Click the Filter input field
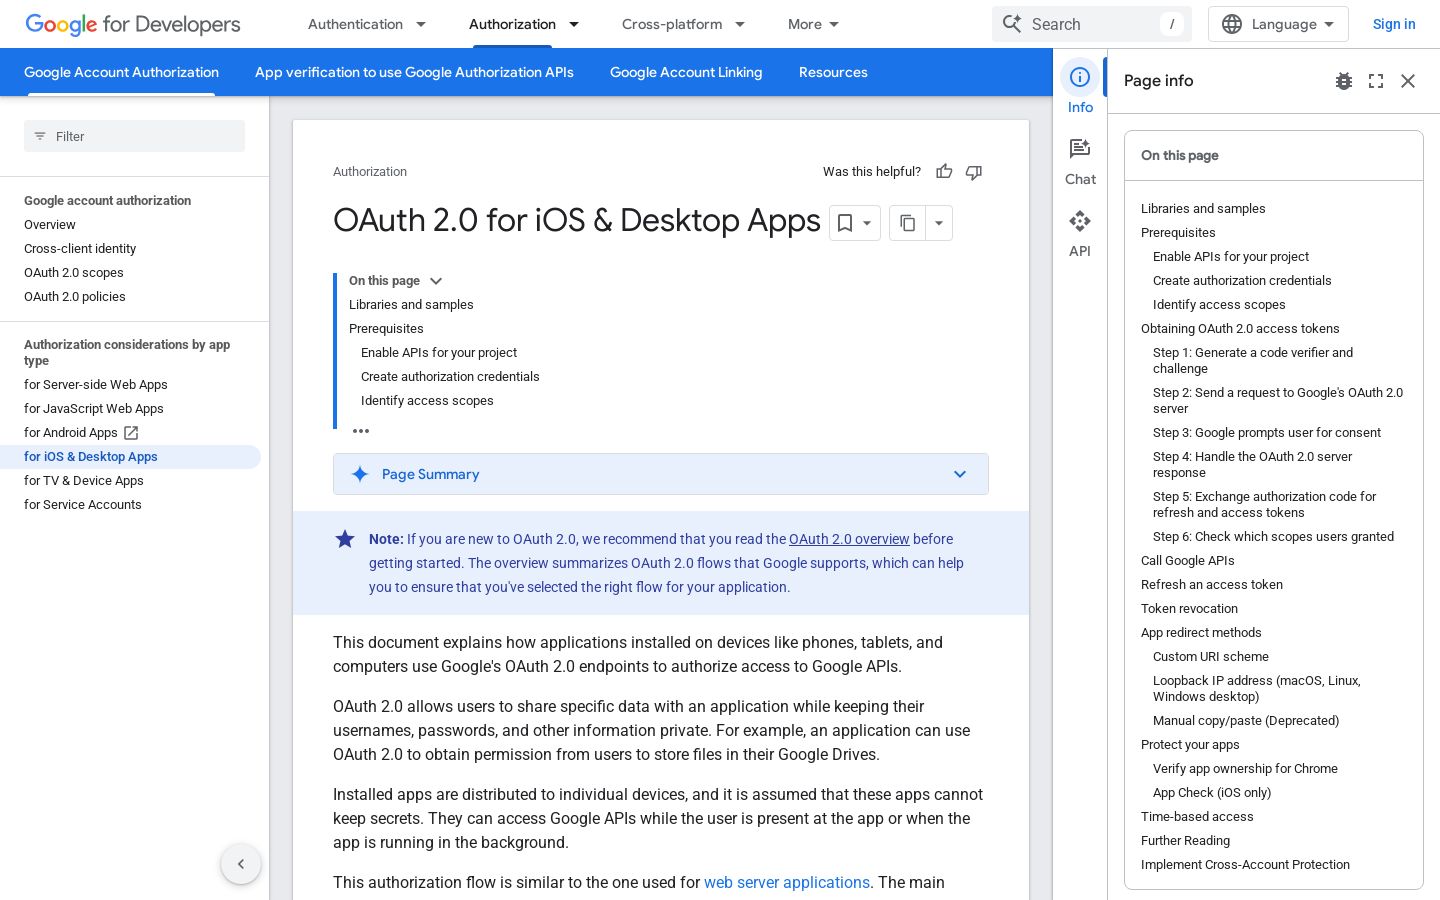1440x900 pixels. 134,136
